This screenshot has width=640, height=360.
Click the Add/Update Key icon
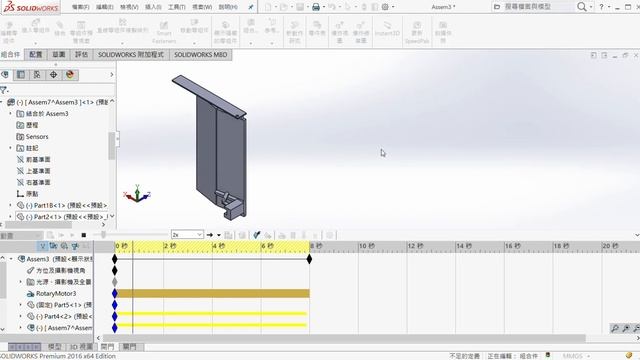click(268, 235)
